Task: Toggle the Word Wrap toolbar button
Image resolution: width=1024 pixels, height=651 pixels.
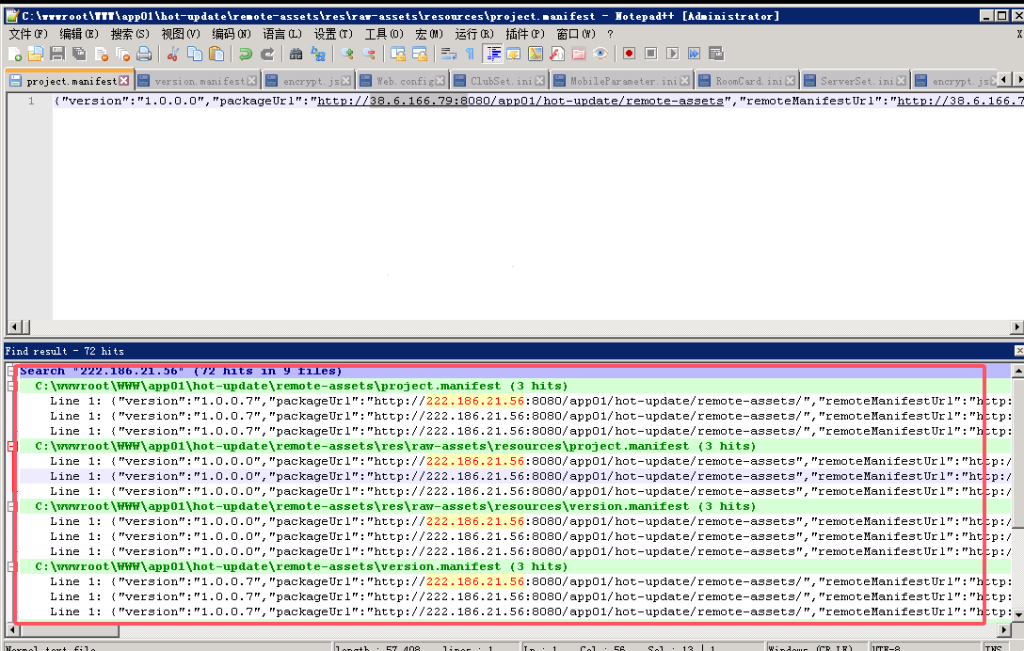Action: pyautogui.click(x=448, y=54)
